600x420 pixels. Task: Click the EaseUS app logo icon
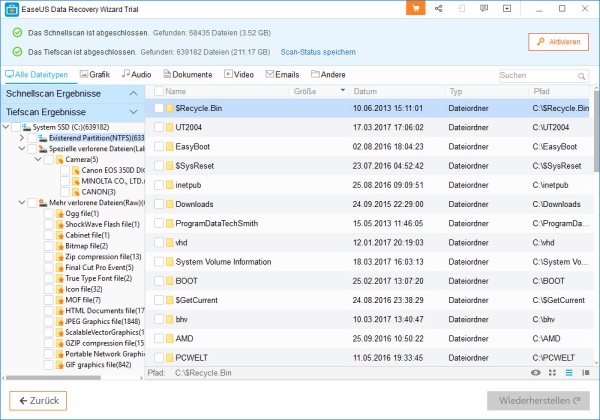11,10
